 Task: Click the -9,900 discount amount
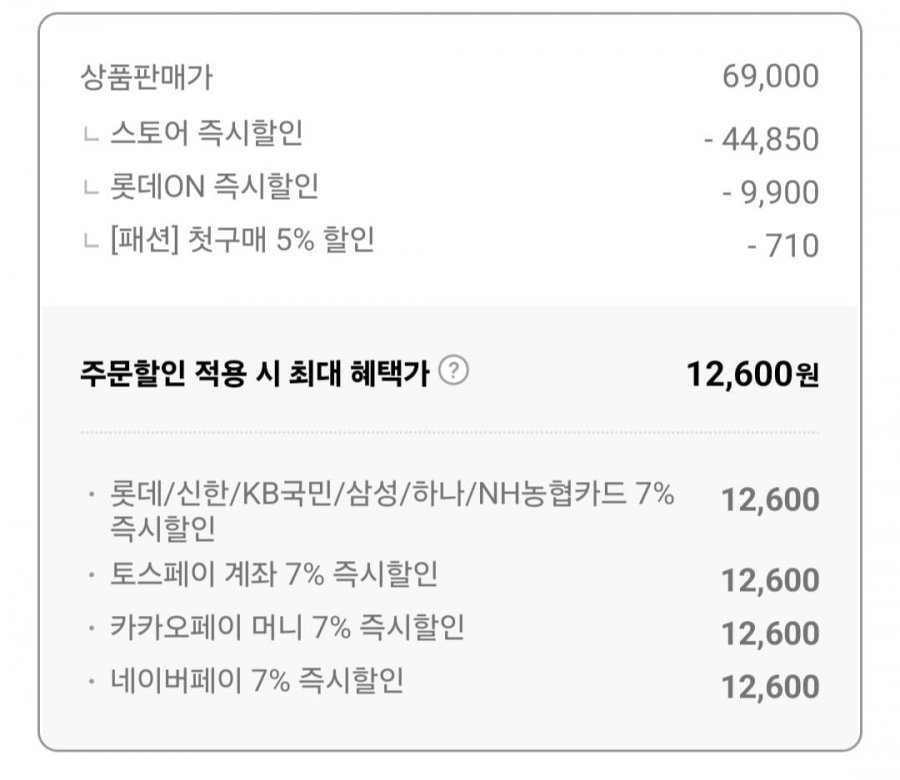(x=770, y=193)
